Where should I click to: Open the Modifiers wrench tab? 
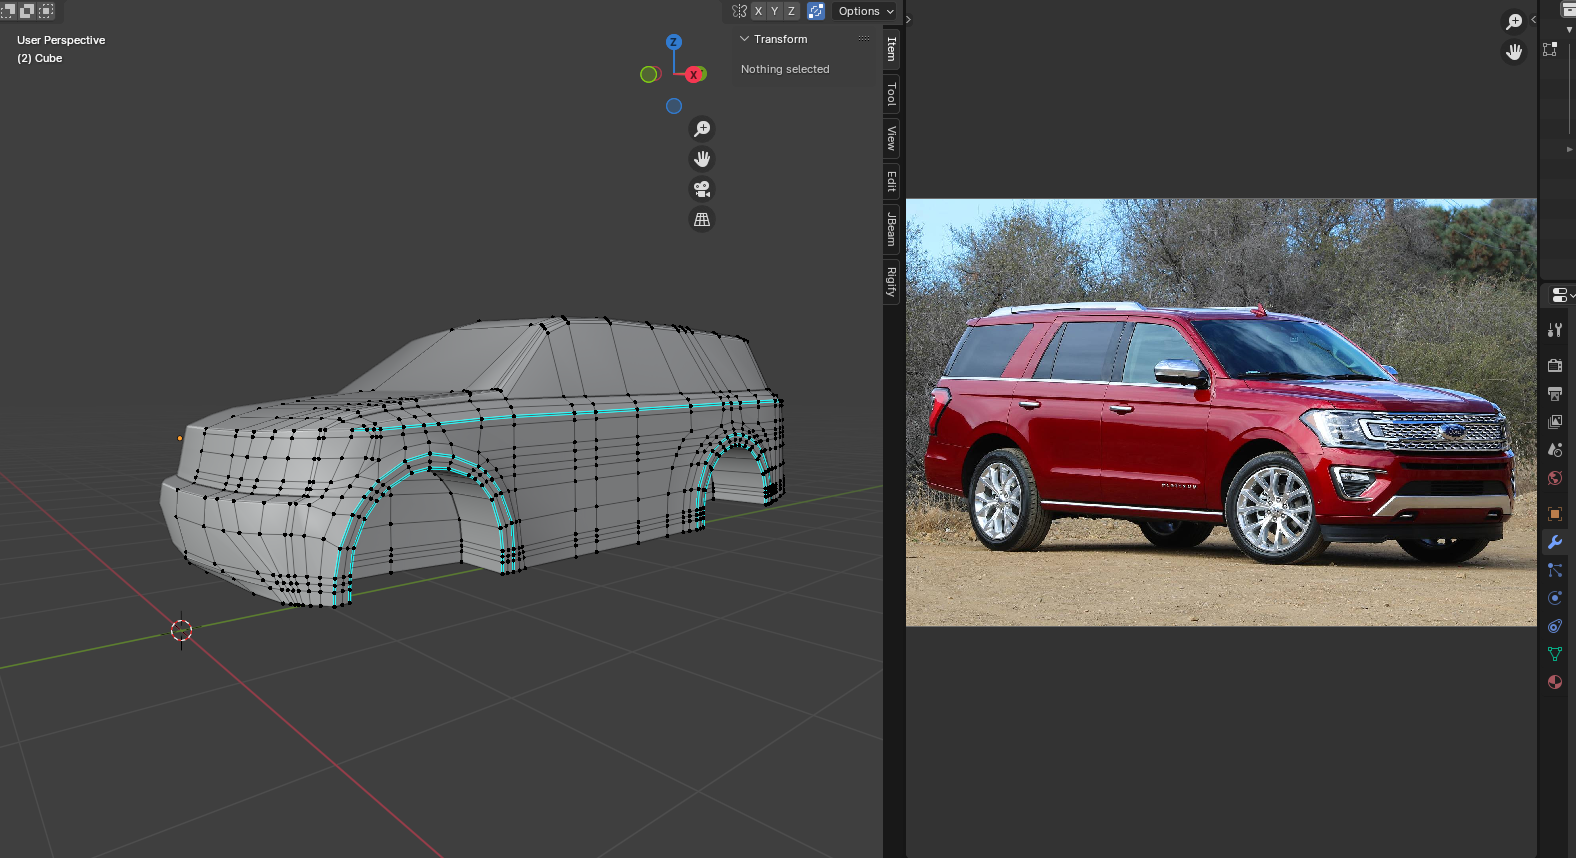tap(1555, 542)
